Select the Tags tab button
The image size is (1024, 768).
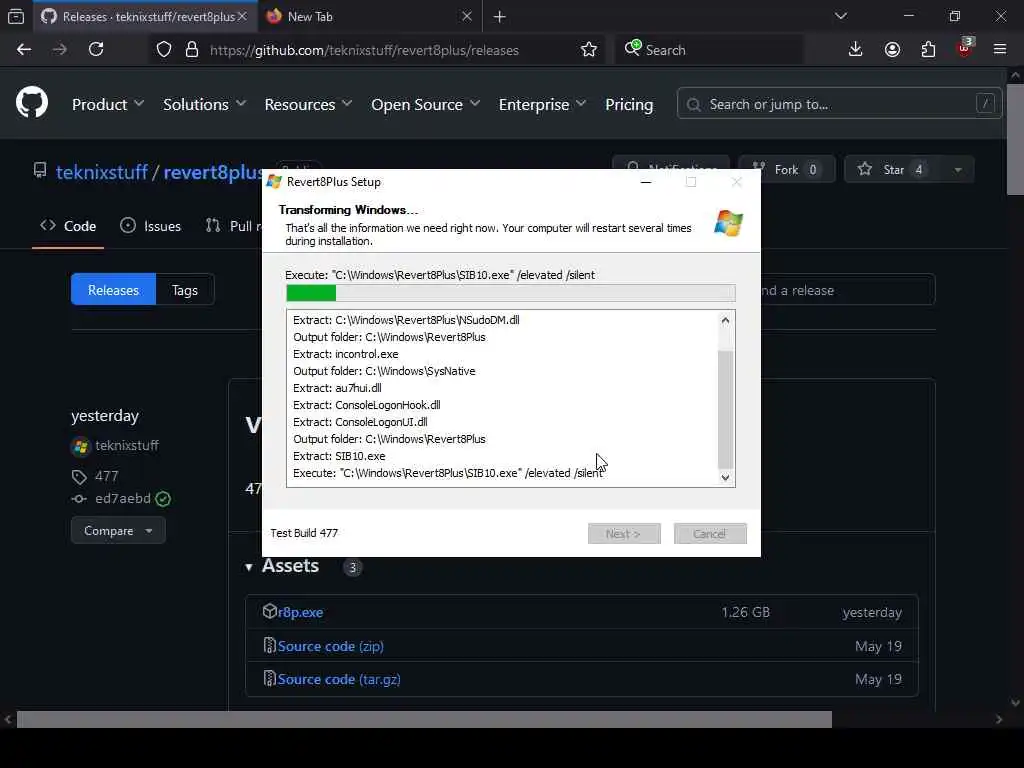185,290
